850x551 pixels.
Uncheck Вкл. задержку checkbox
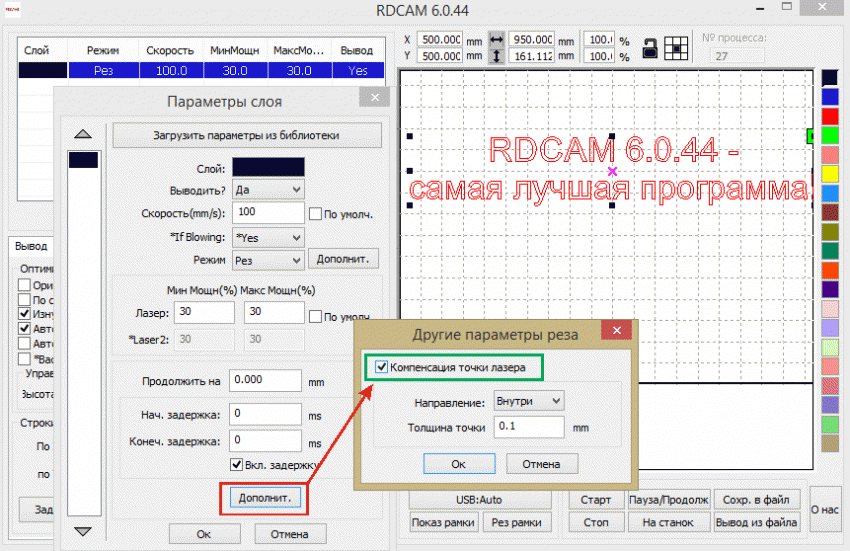pyautogui.click(x=236, y=464)
